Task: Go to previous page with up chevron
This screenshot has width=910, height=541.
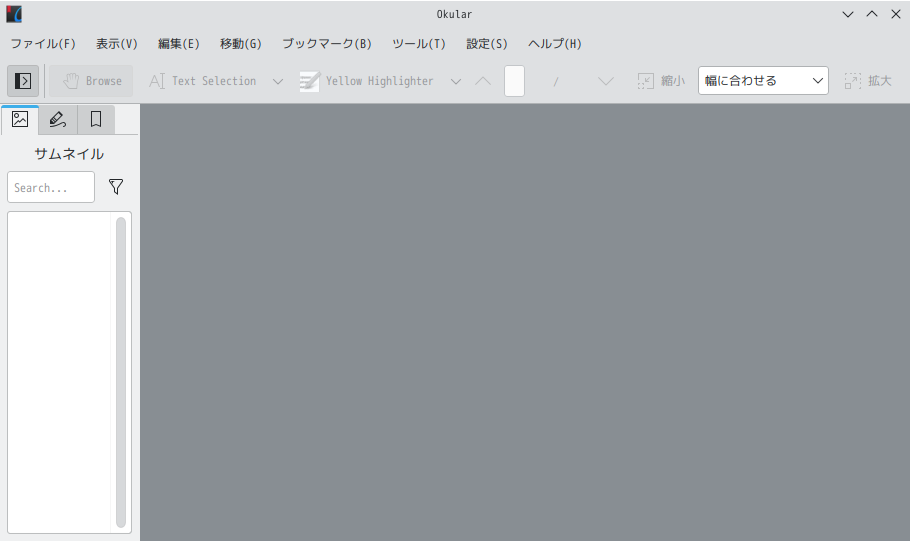Action: 483,81
